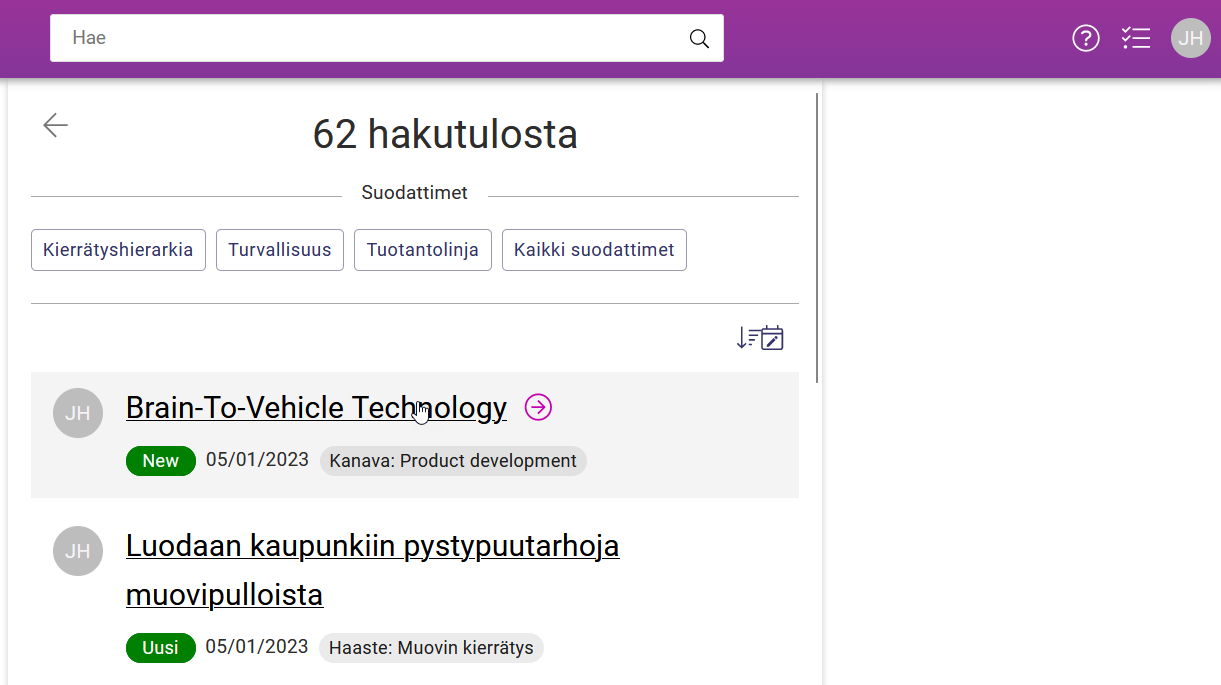Click the green New status badge

160,461
